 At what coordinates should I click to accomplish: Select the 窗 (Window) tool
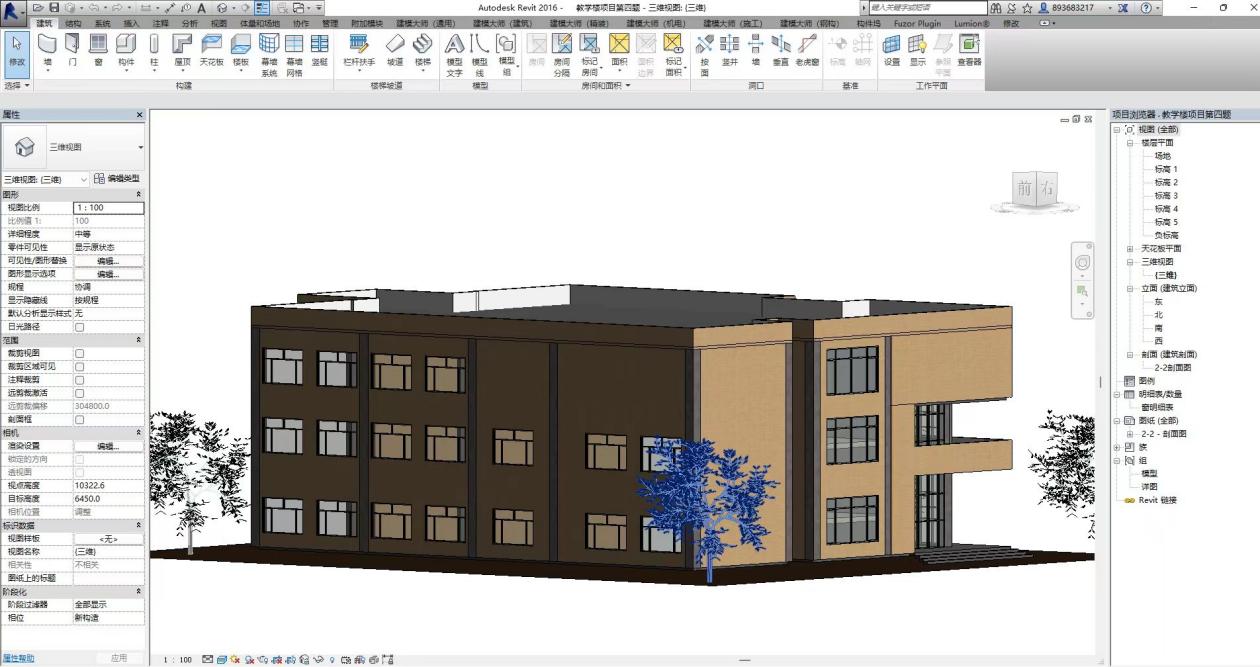(98, 49)
